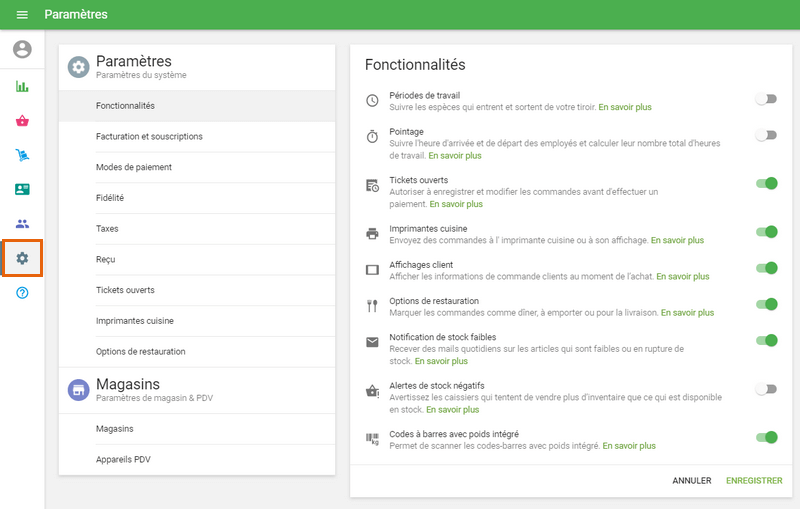Image resolution: width=800 pixels, height=509 pixels.
Task: Enable the Périodes de travail toggle
Action: pyautogui.click(x=766, y=99)
